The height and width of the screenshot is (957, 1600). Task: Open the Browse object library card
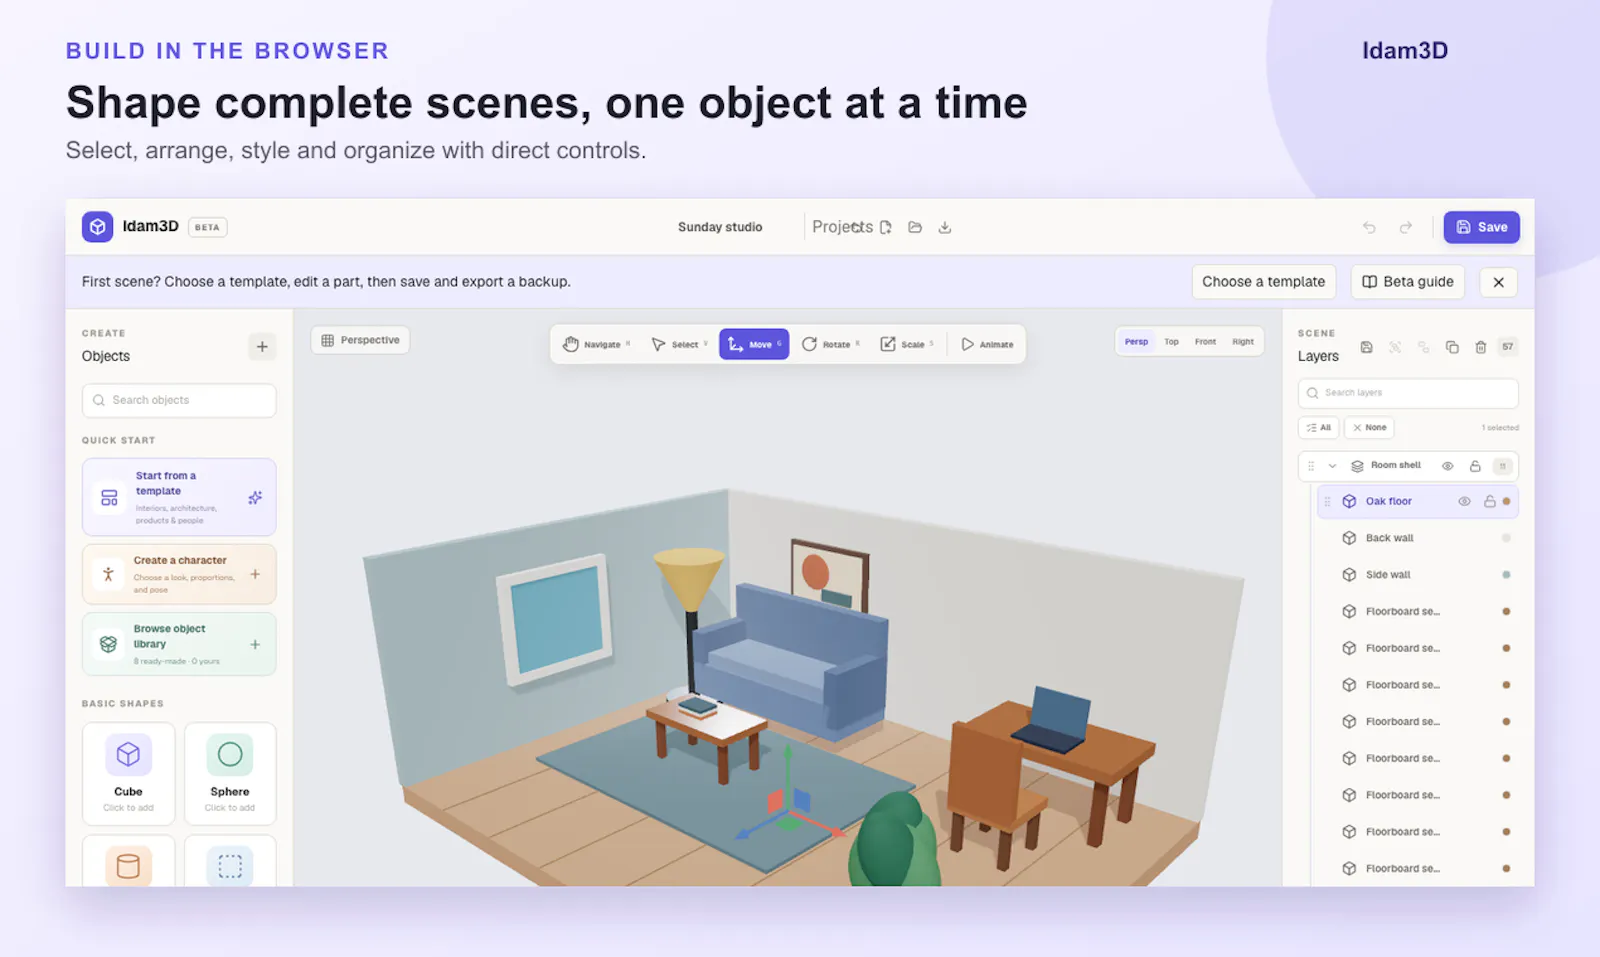179,645
